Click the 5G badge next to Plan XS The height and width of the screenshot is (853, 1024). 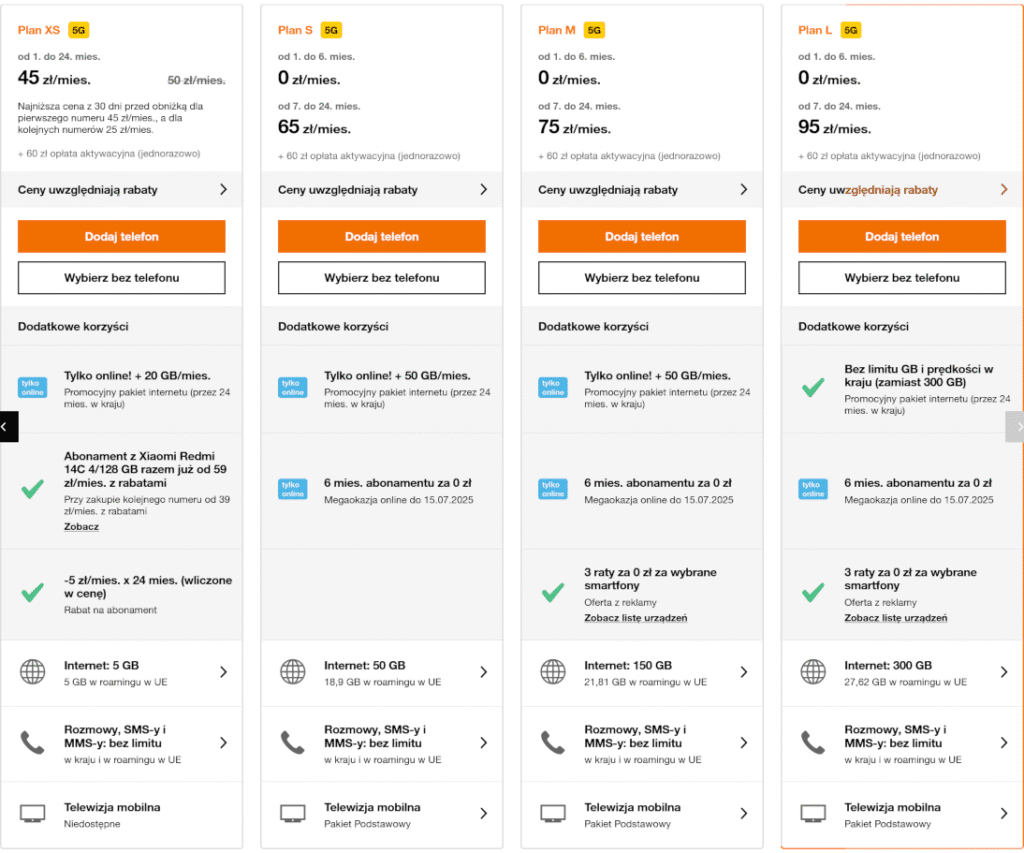click(x=79, y=30)
